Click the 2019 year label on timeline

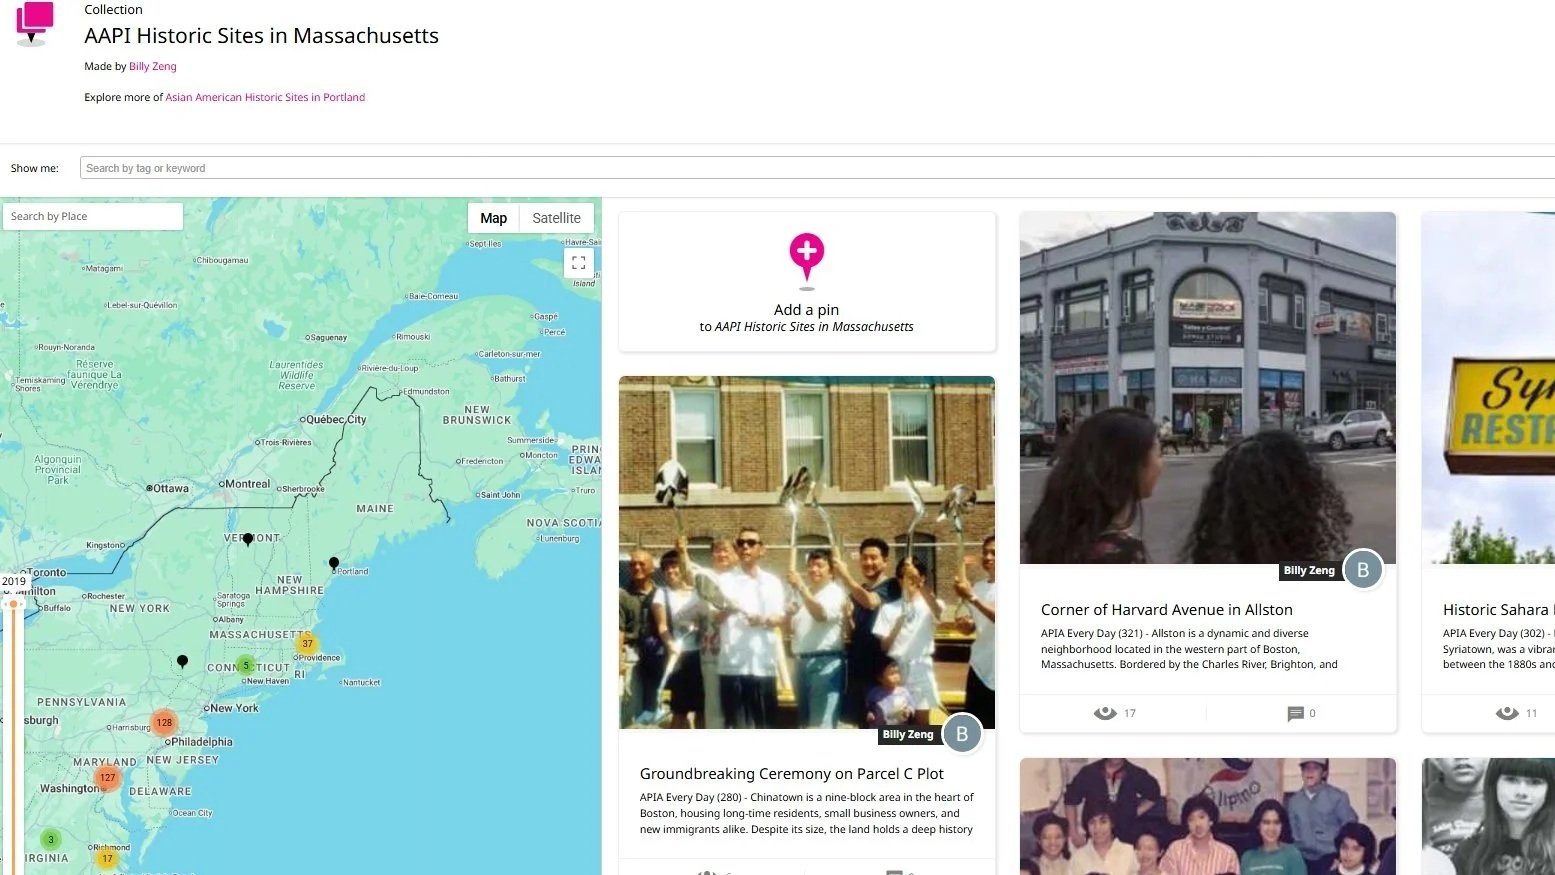tap(14, 581)
